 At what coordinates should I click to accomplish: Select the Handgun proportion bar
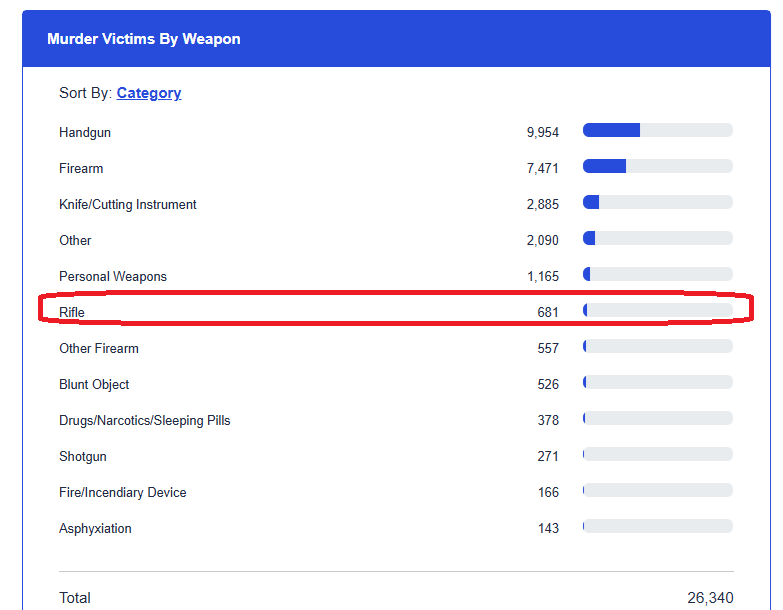(658, 130)
